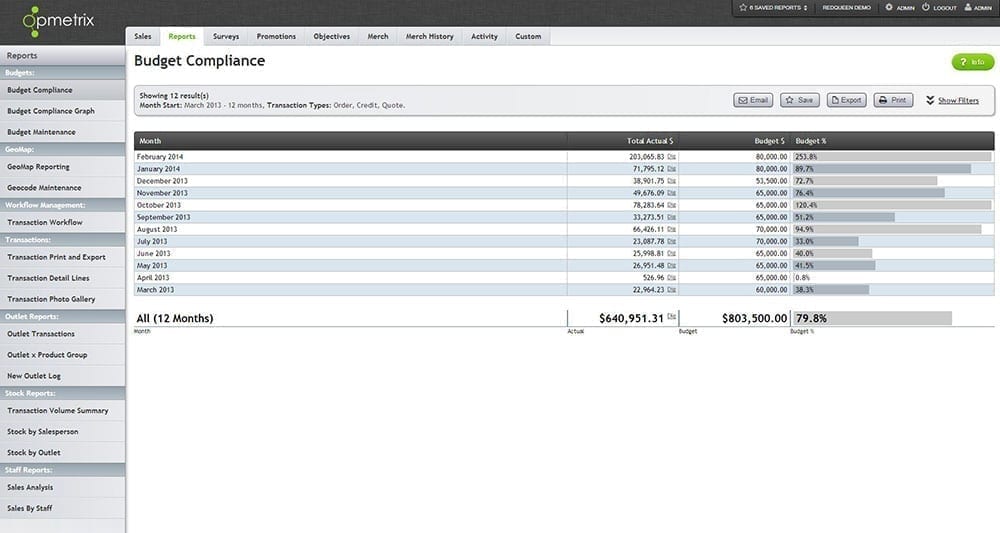Open drill-down icon for May 2013 actual
1000x533 pixels.
[672, 266]
